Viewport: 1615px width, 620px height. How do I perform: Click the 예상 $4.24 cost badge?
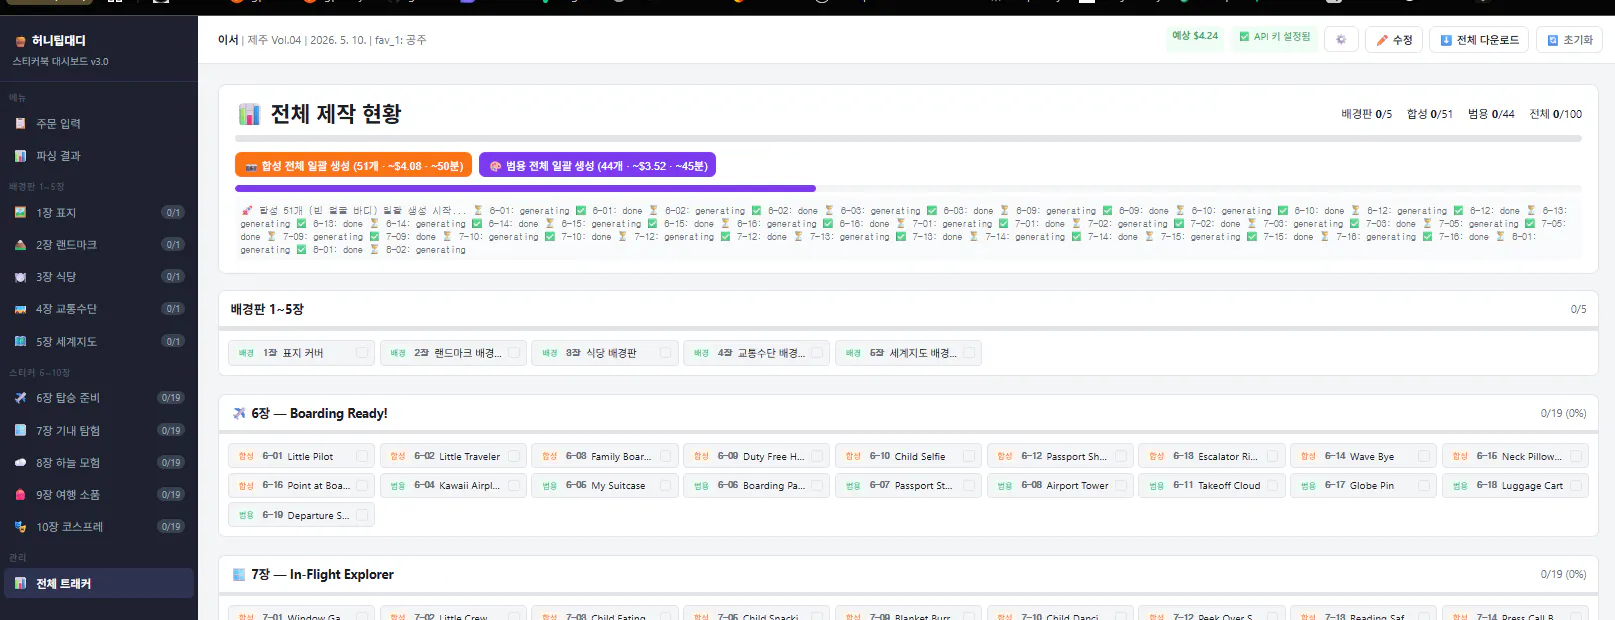(1195, 36)
